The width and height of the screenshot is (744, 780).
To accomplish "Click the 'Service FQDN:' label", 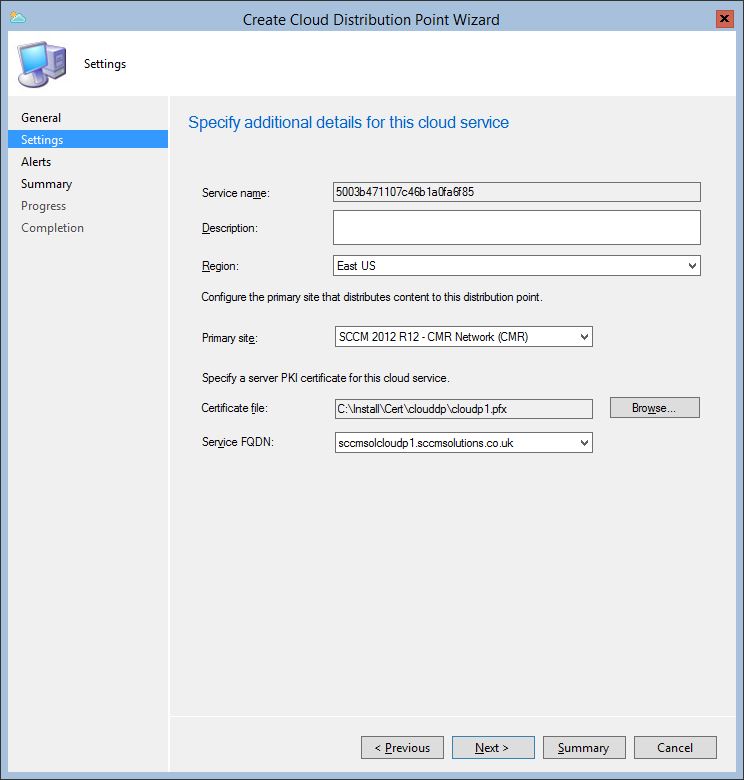I will (x=238, y=442).
